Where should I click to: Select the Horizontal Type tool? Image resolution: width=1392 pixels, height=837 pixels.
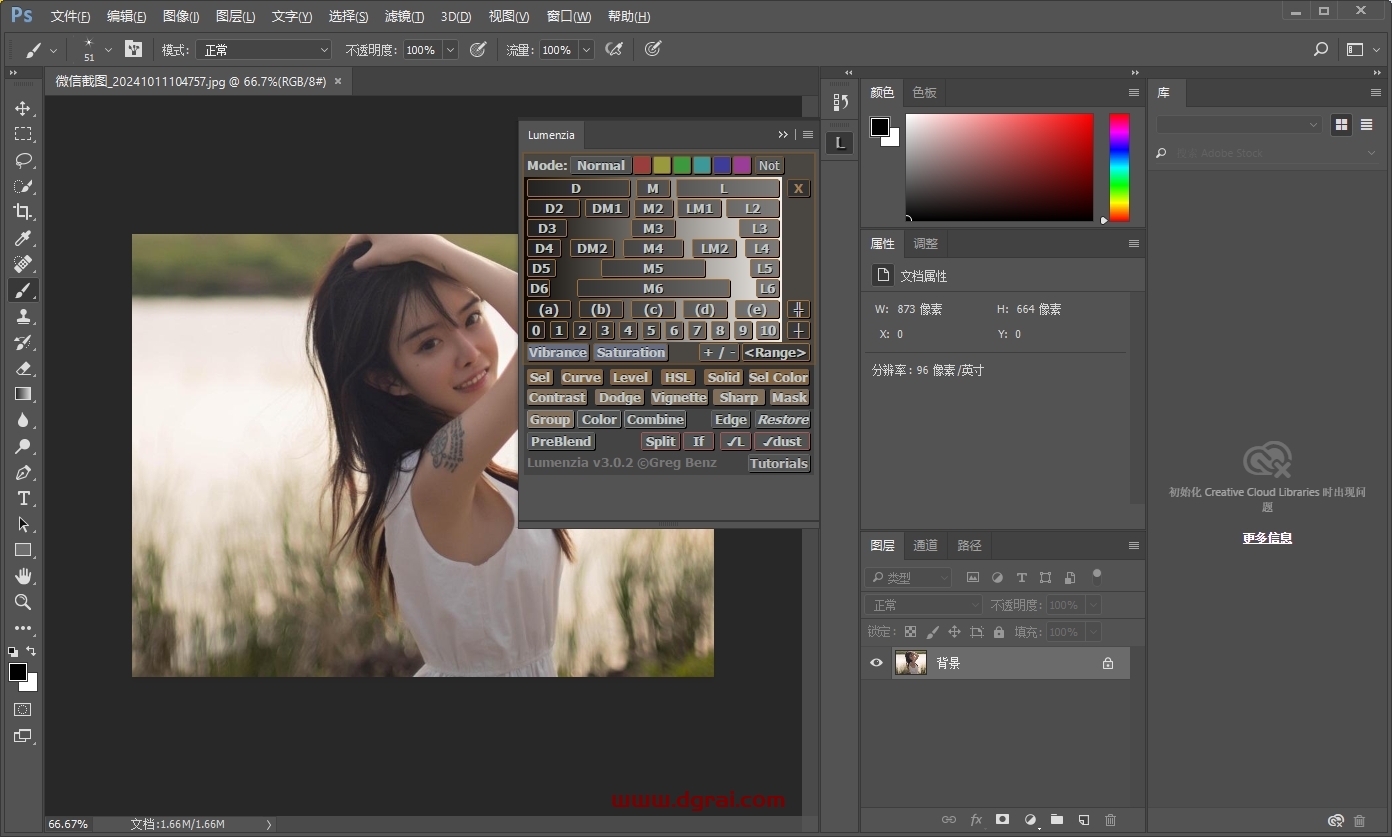[23, 498]
